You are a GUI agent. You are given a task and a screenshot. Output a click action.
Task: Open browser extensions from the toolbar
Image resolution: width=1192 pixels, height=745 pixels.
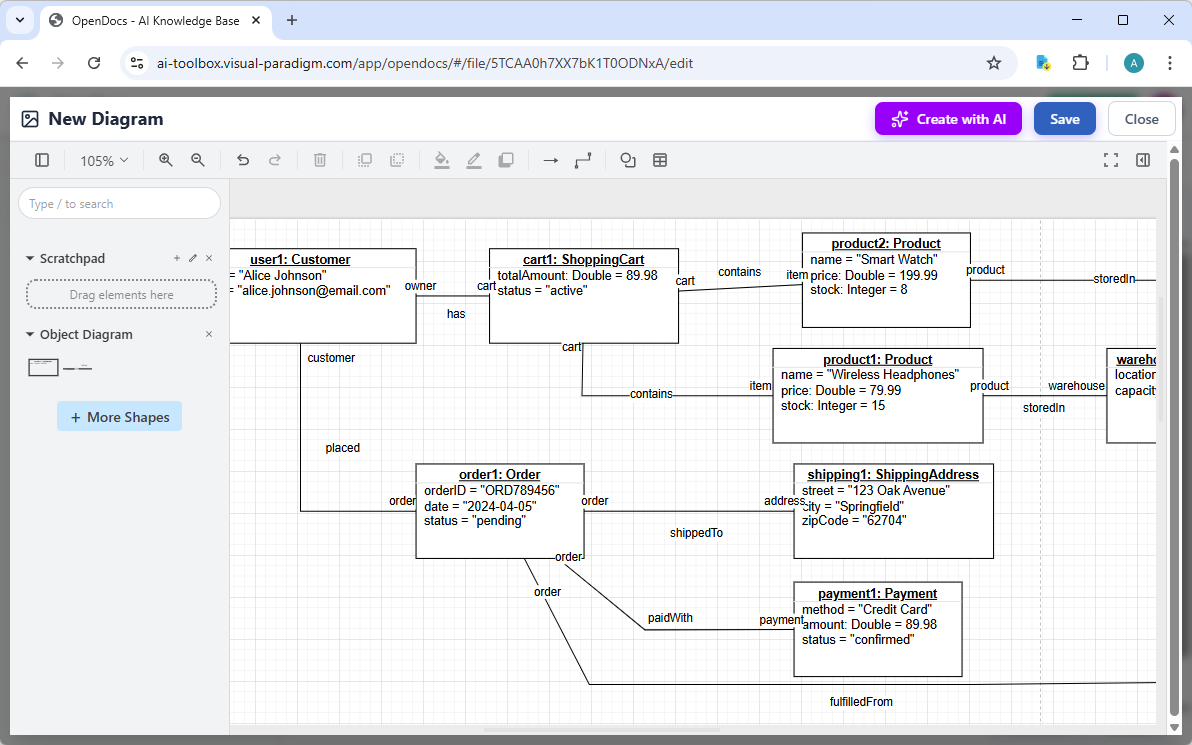point(1081,62)
